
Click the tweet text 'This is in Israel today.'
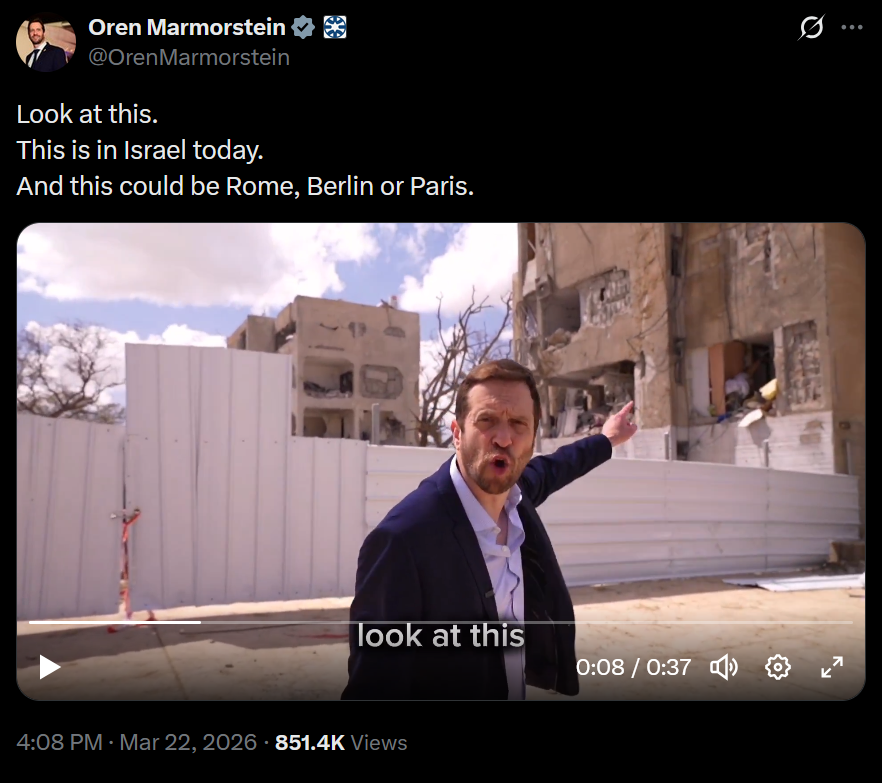tap(140, 150)
